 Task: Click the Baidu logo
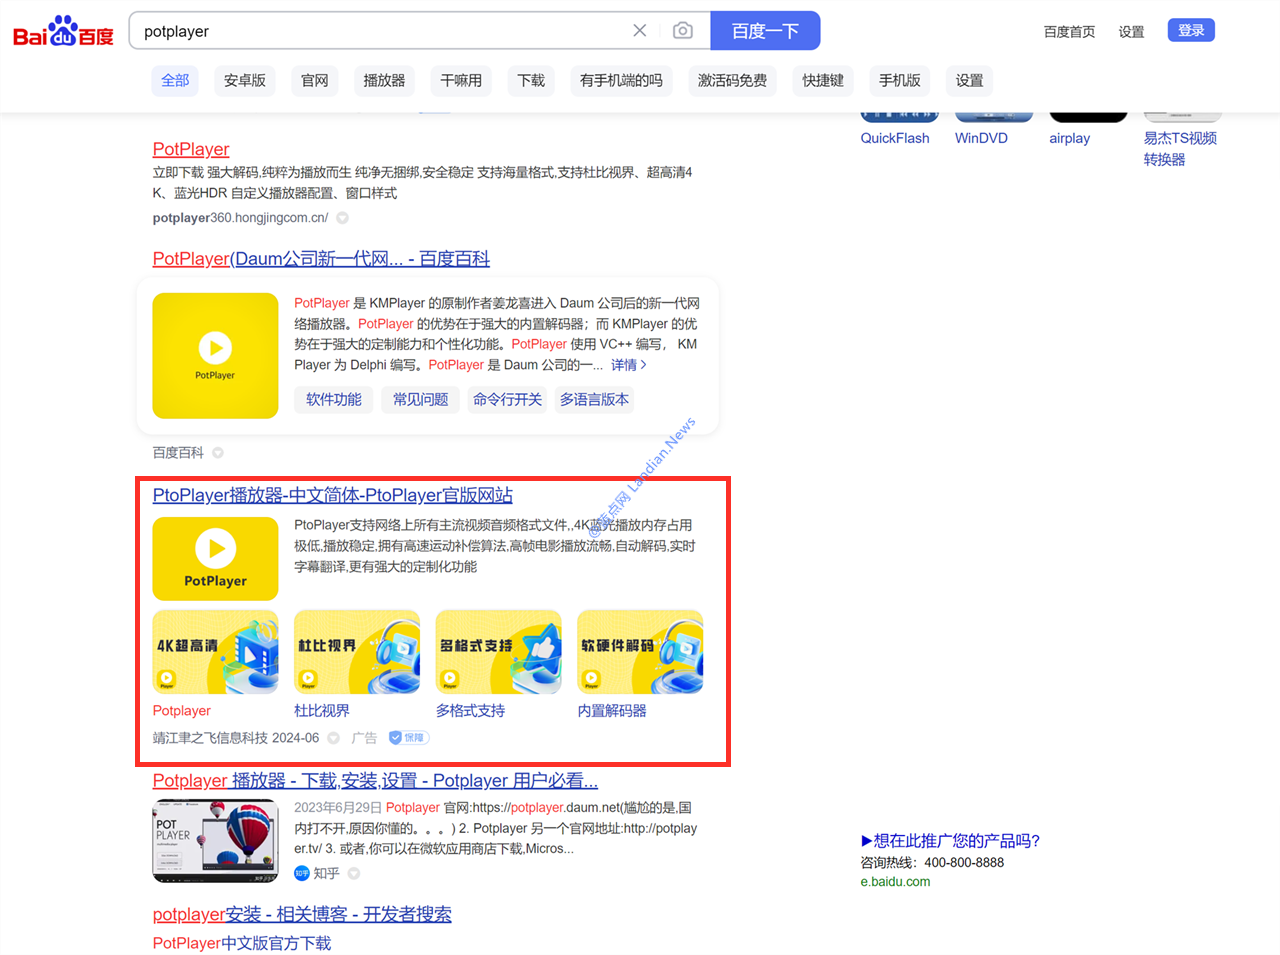pos(63,31)
